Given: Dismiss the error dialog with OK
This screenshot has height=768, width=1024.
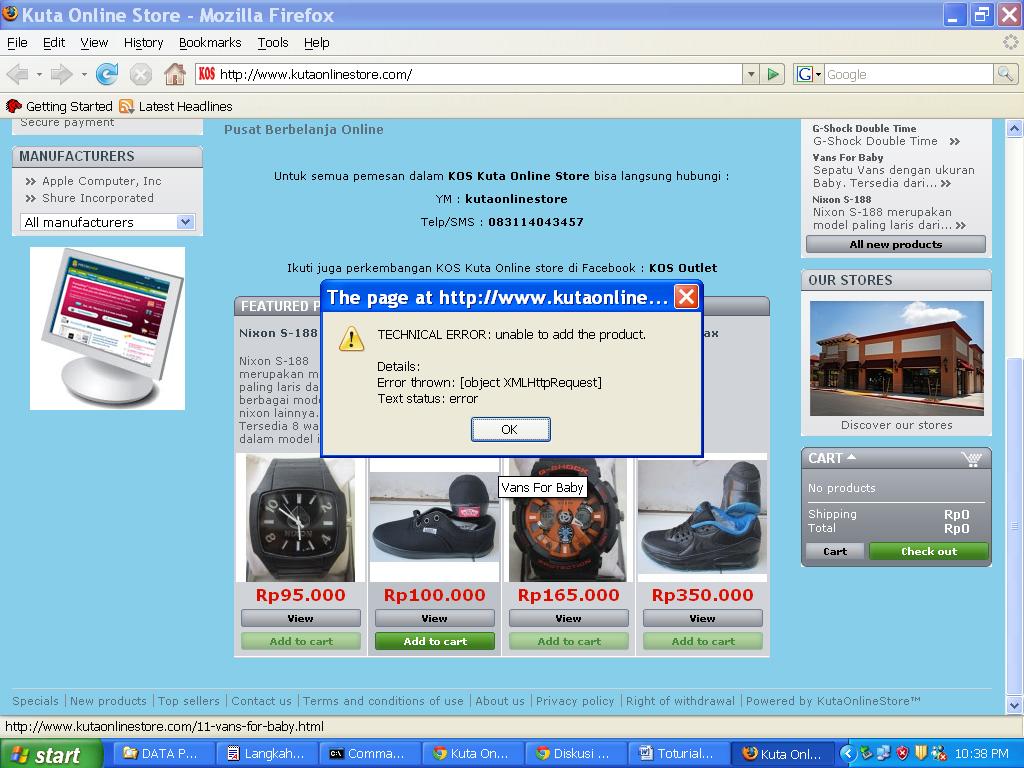Looking at the screenshot, I should pos(510,429).
